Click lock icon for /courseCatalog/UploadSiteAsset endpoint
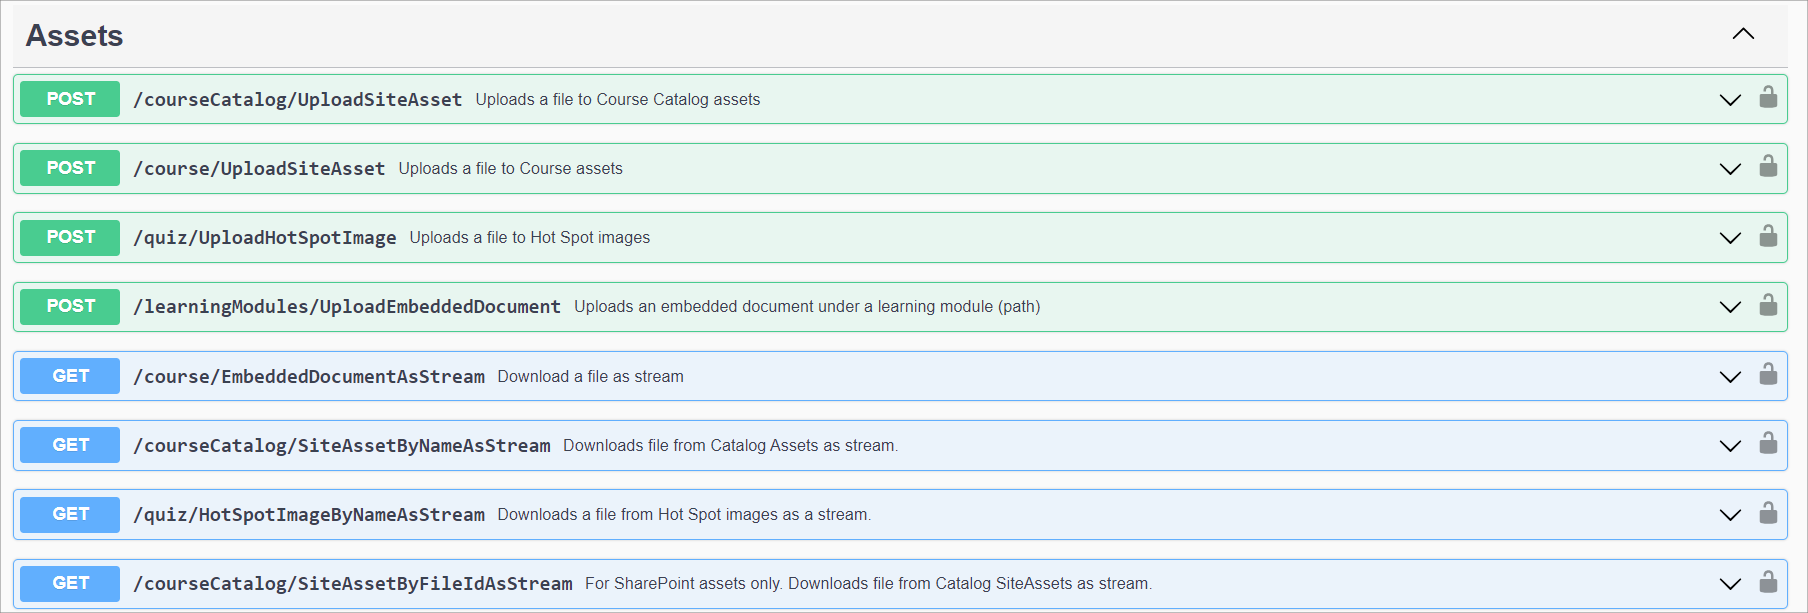Screen dimensions: 1808x613 point(1768,97)
